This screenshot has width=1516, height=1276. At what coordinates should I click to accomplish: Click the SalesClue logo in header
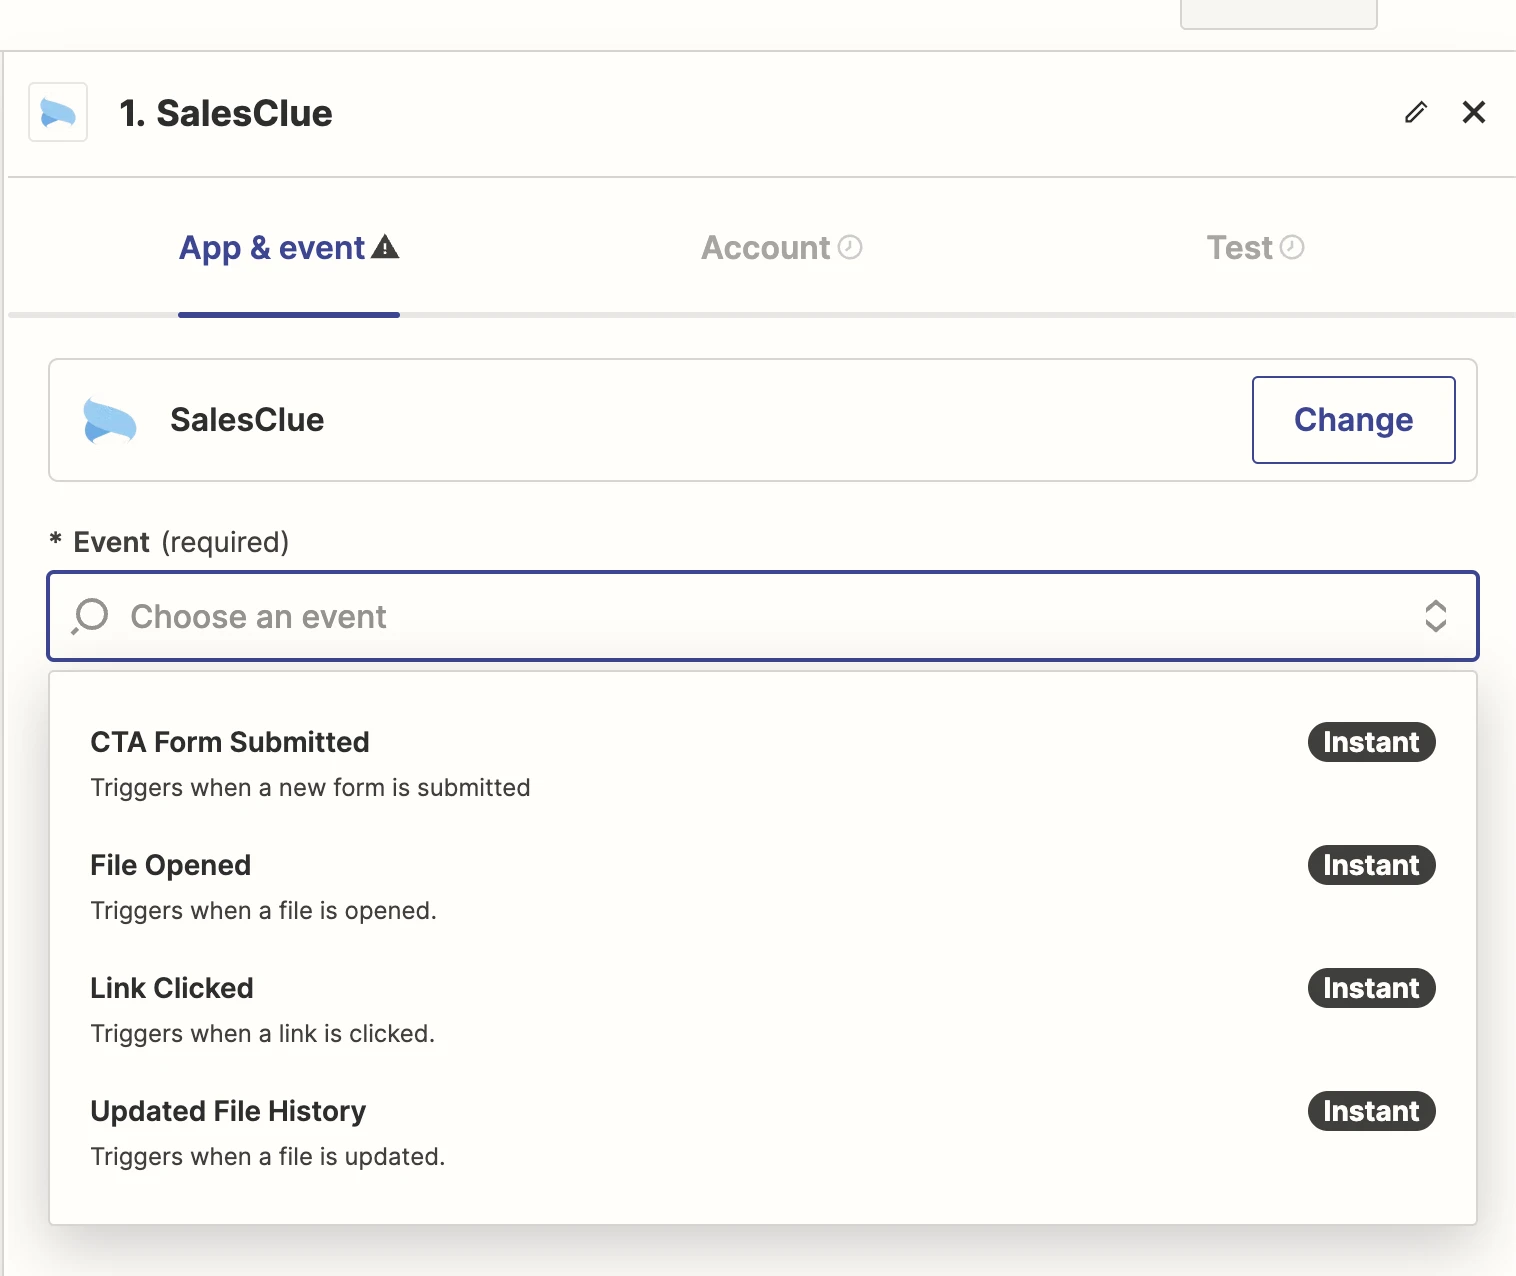pos(58,112)
